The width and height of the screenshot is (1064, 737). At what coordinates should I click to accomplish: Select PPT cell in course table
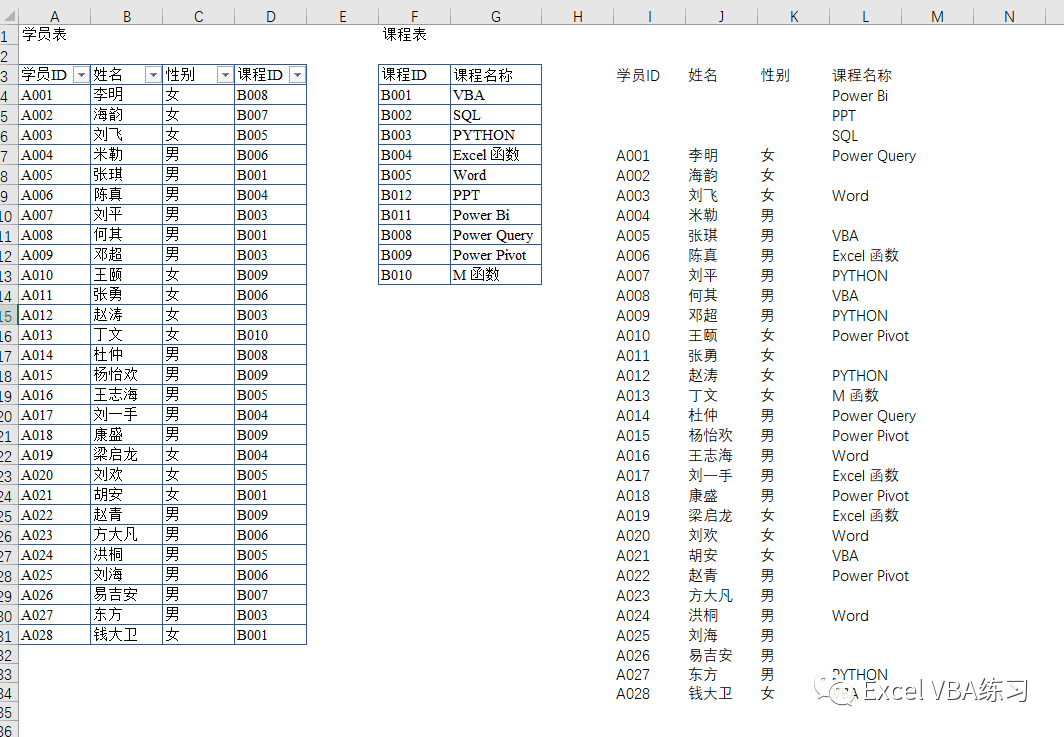coord(496,195)
